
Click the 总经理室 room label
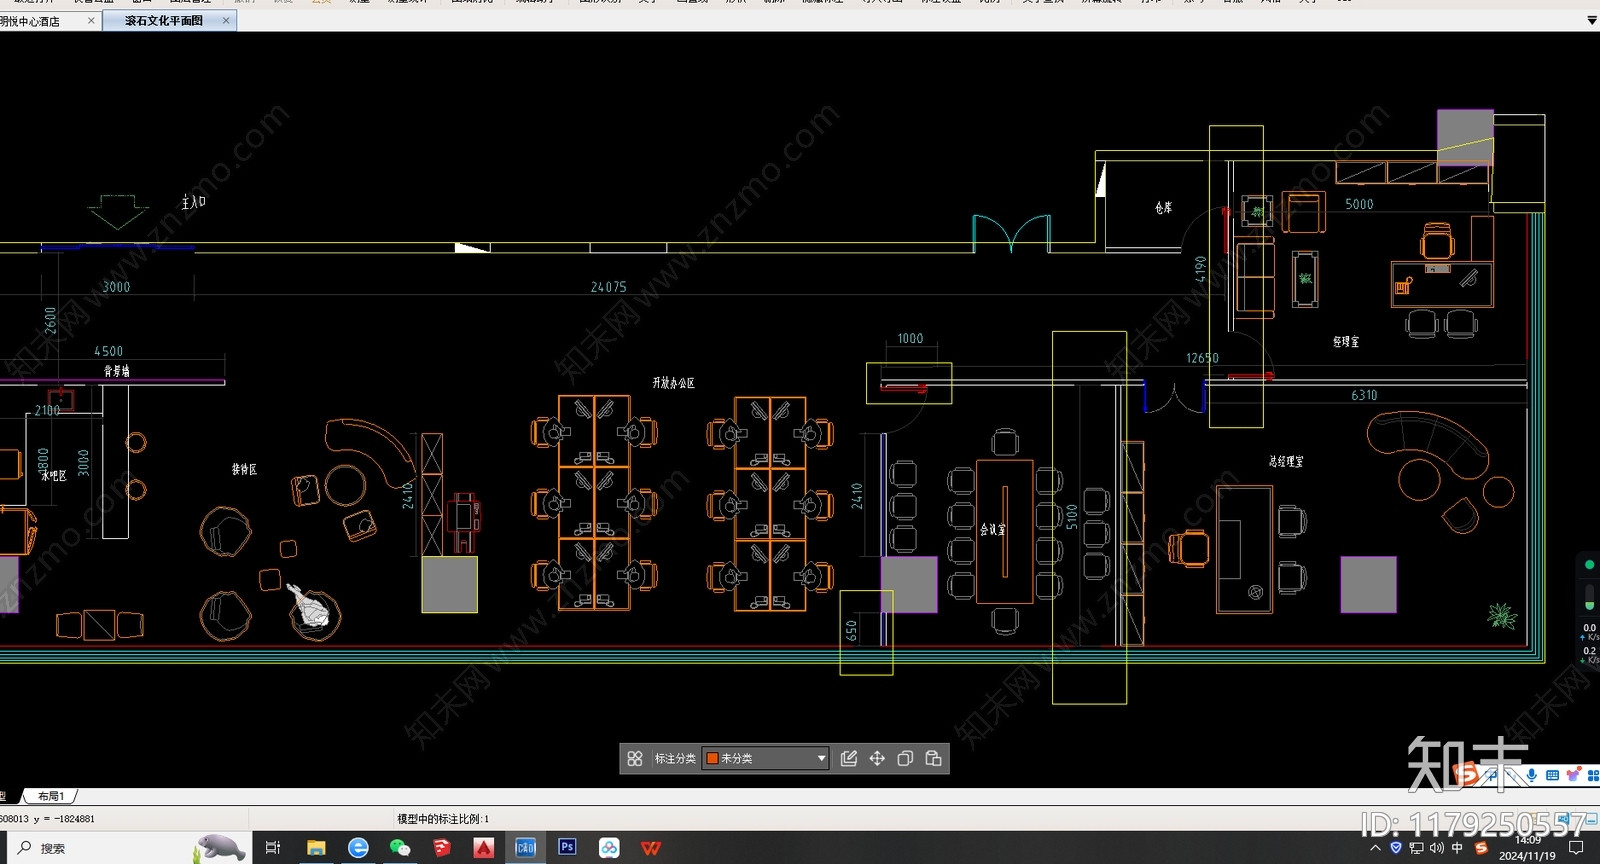point(1286,462)
